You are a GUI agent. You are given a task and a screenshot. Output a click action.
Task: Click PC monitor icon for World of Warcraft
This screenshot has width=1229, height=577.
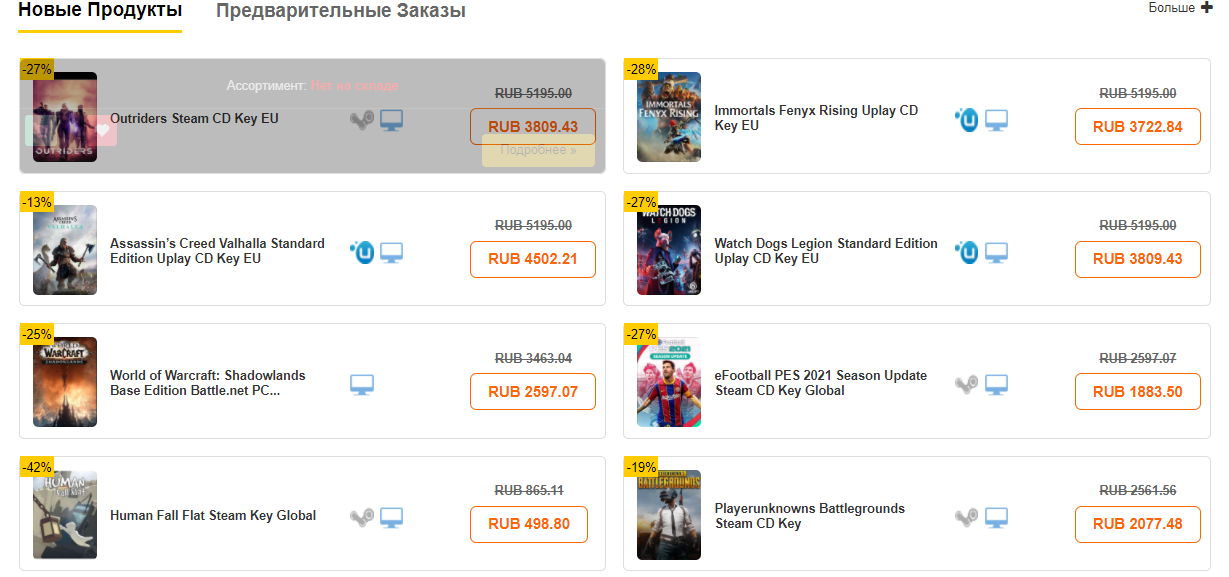click(x=362, y=385)
